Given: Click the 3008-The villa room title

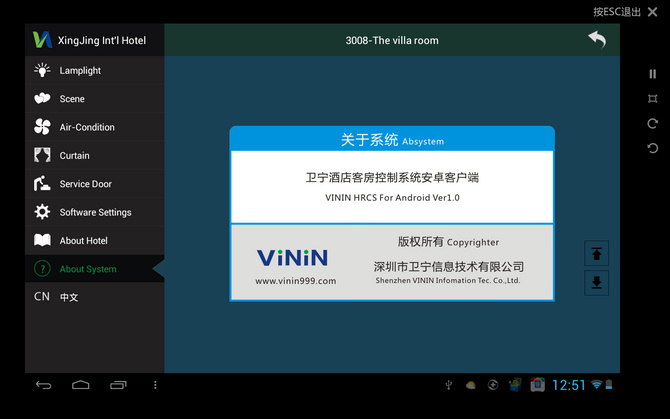Looking at the screenshot, I should click(x=392, y=41).
